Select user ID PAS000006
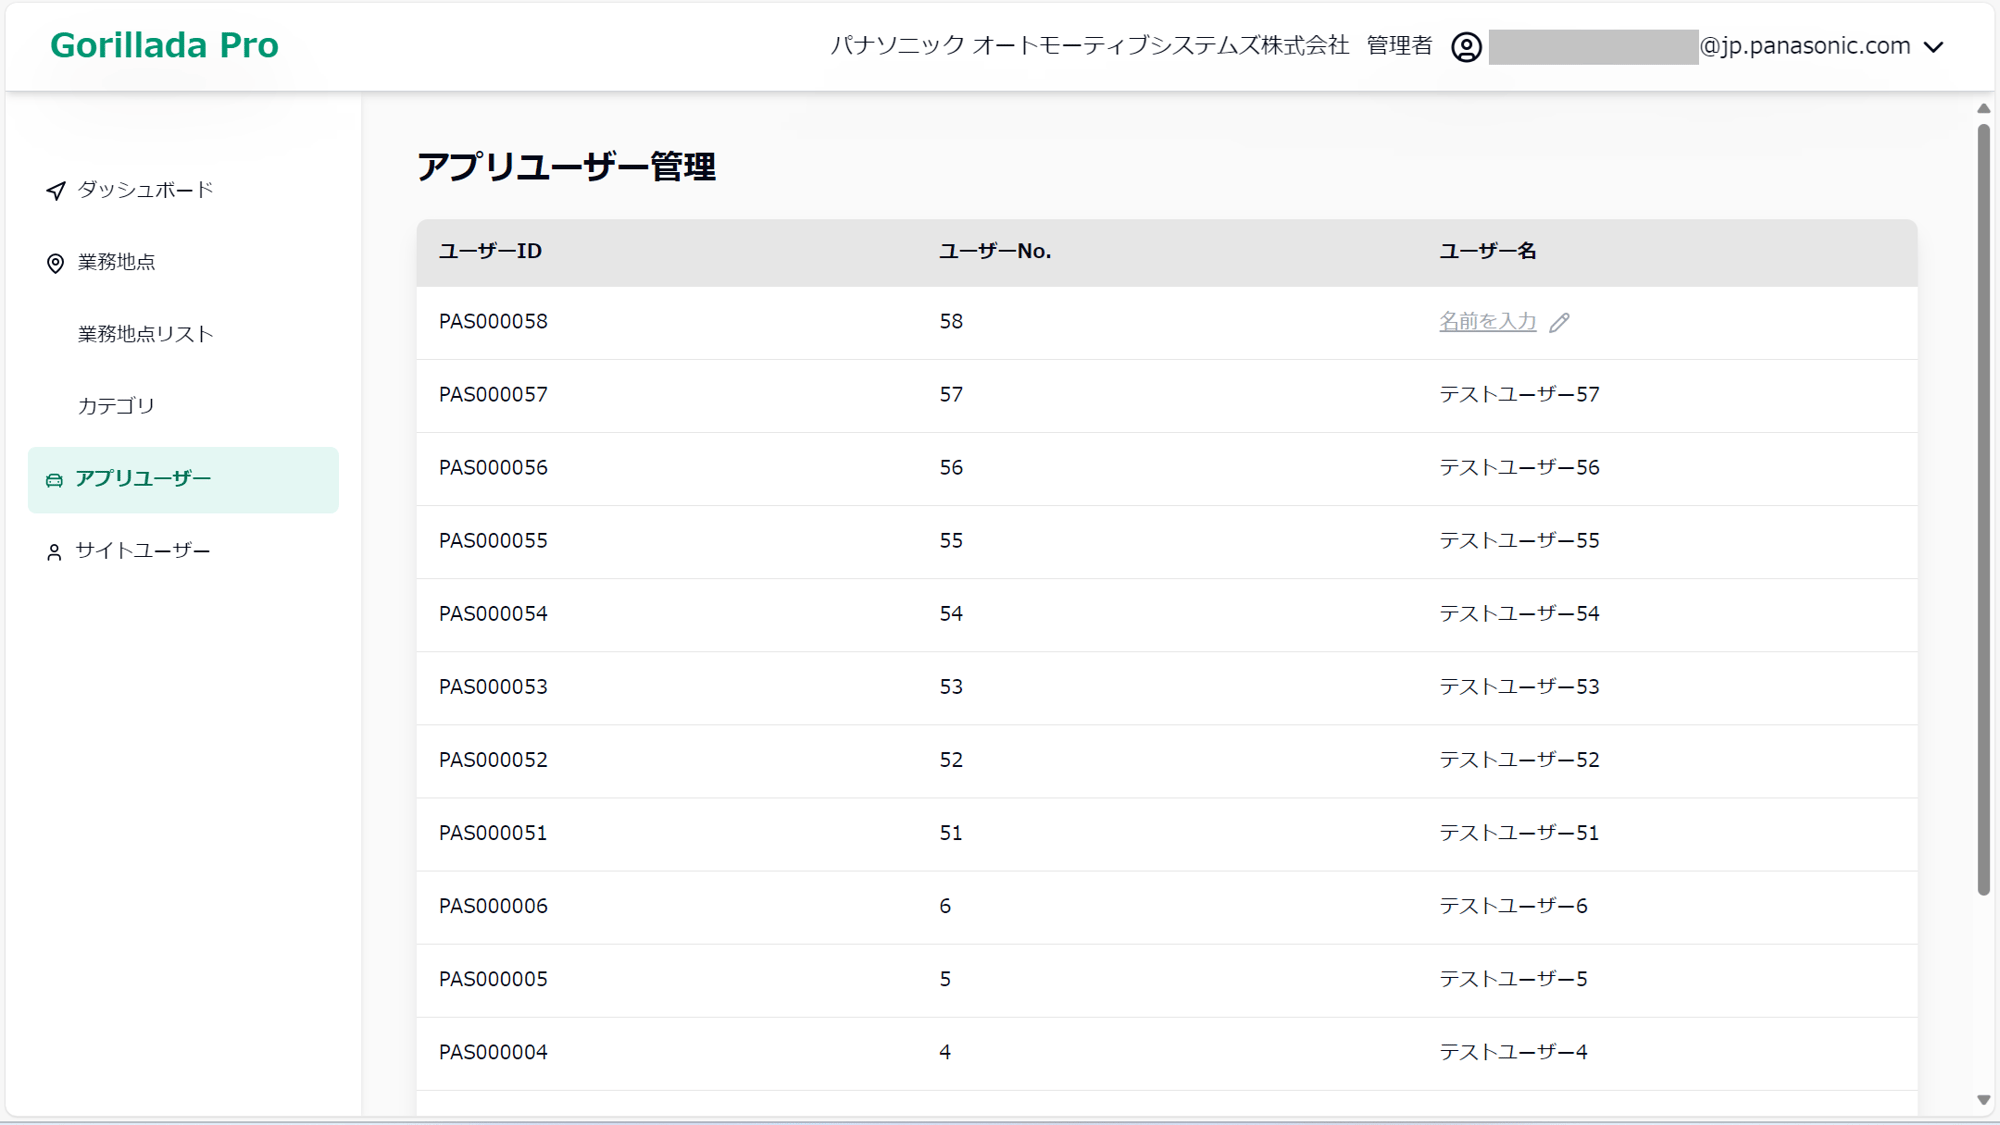The image size is (2000, 1125). click(x=493, y=905)
